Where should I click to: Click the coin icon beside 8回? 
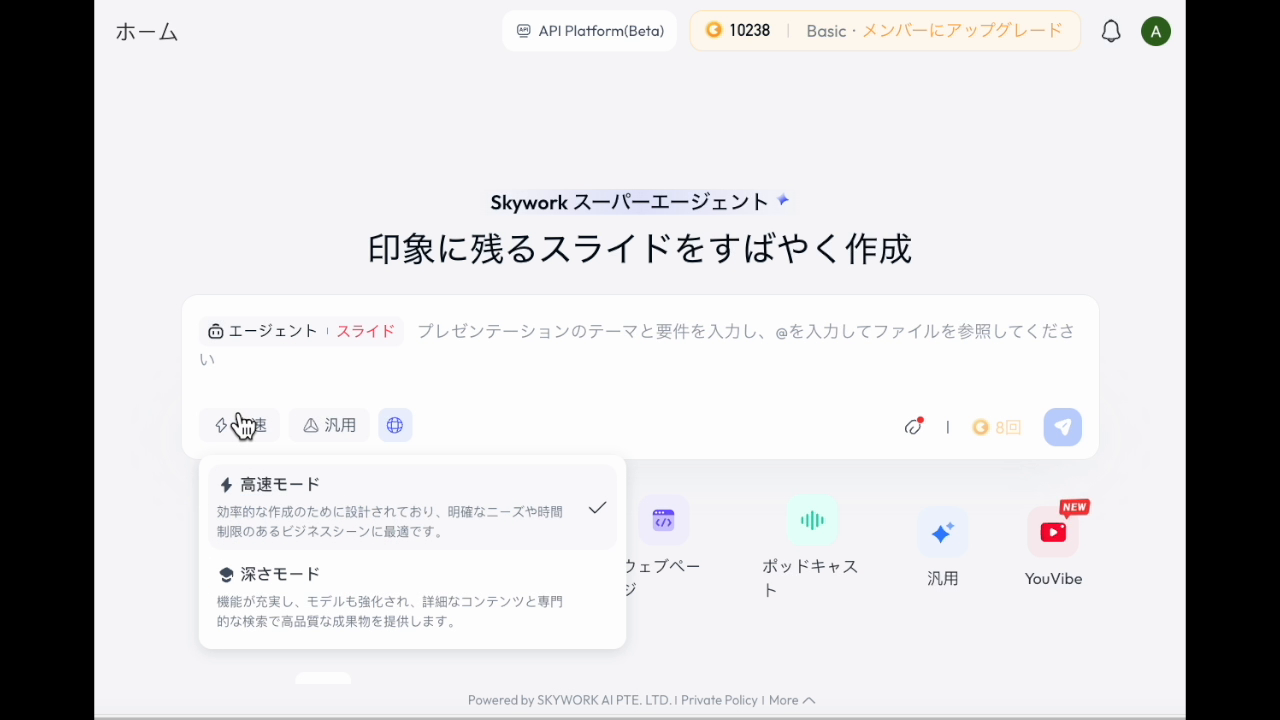coord(980,427)
